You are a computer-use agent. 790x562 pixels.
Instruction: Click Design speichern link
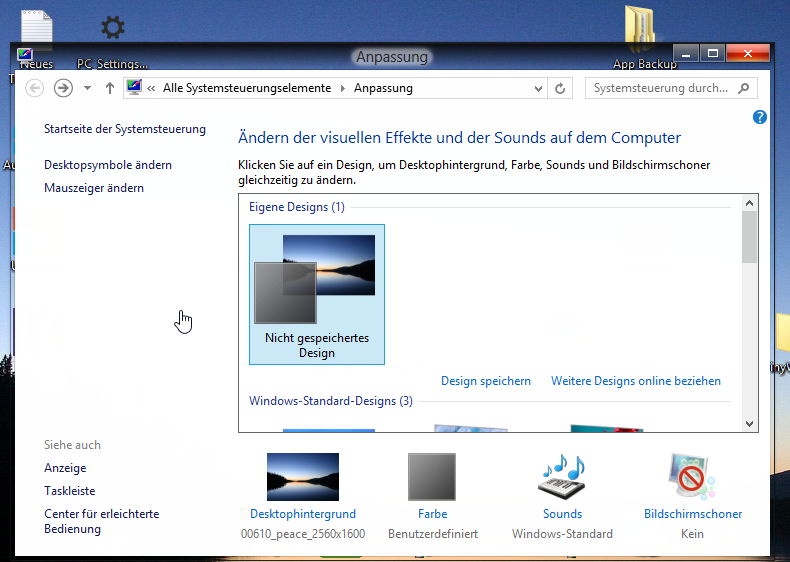click(x=486, y=381)
